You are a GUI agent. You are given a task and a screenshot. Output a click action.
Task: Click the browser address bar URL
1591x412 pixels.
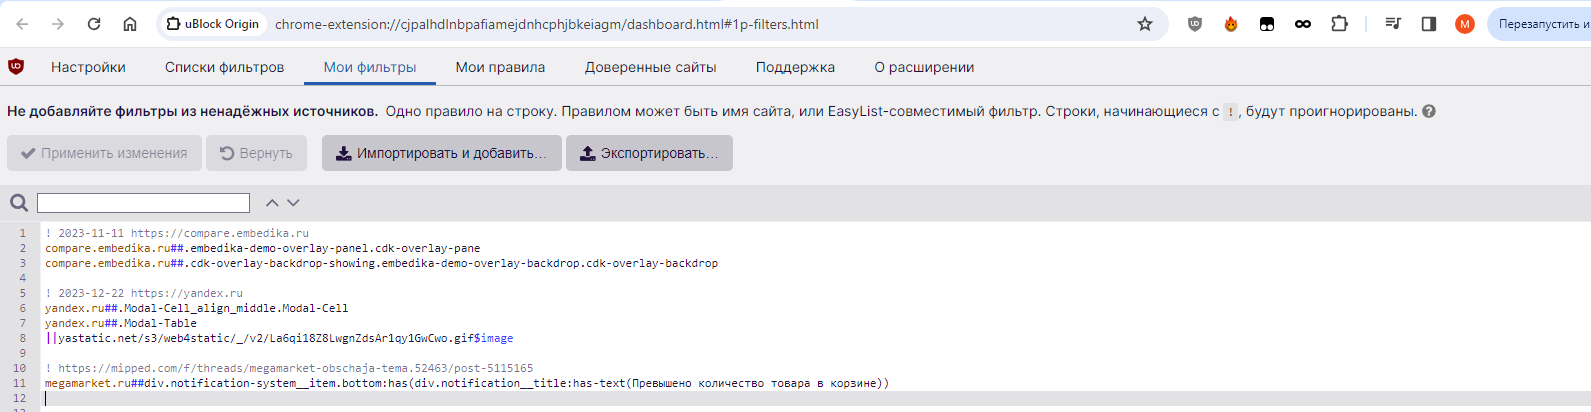pos(547,24)
